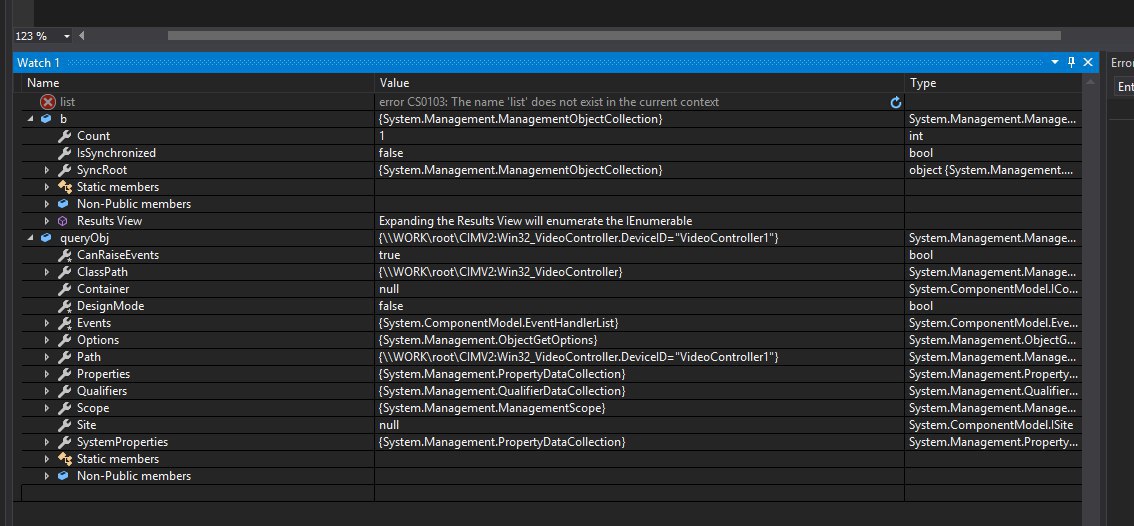
Task: Expand the Results View node
Action: [x=47, y=221]
